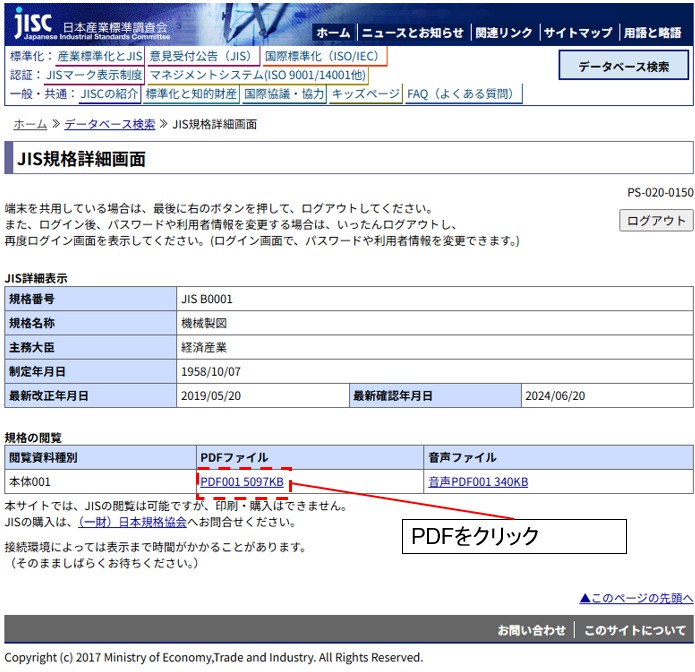This screenshot has width=695, height=672.
Task: Open マネジメントシステム(ISO 9001/14001他) tab
Action: pos(257,75)
